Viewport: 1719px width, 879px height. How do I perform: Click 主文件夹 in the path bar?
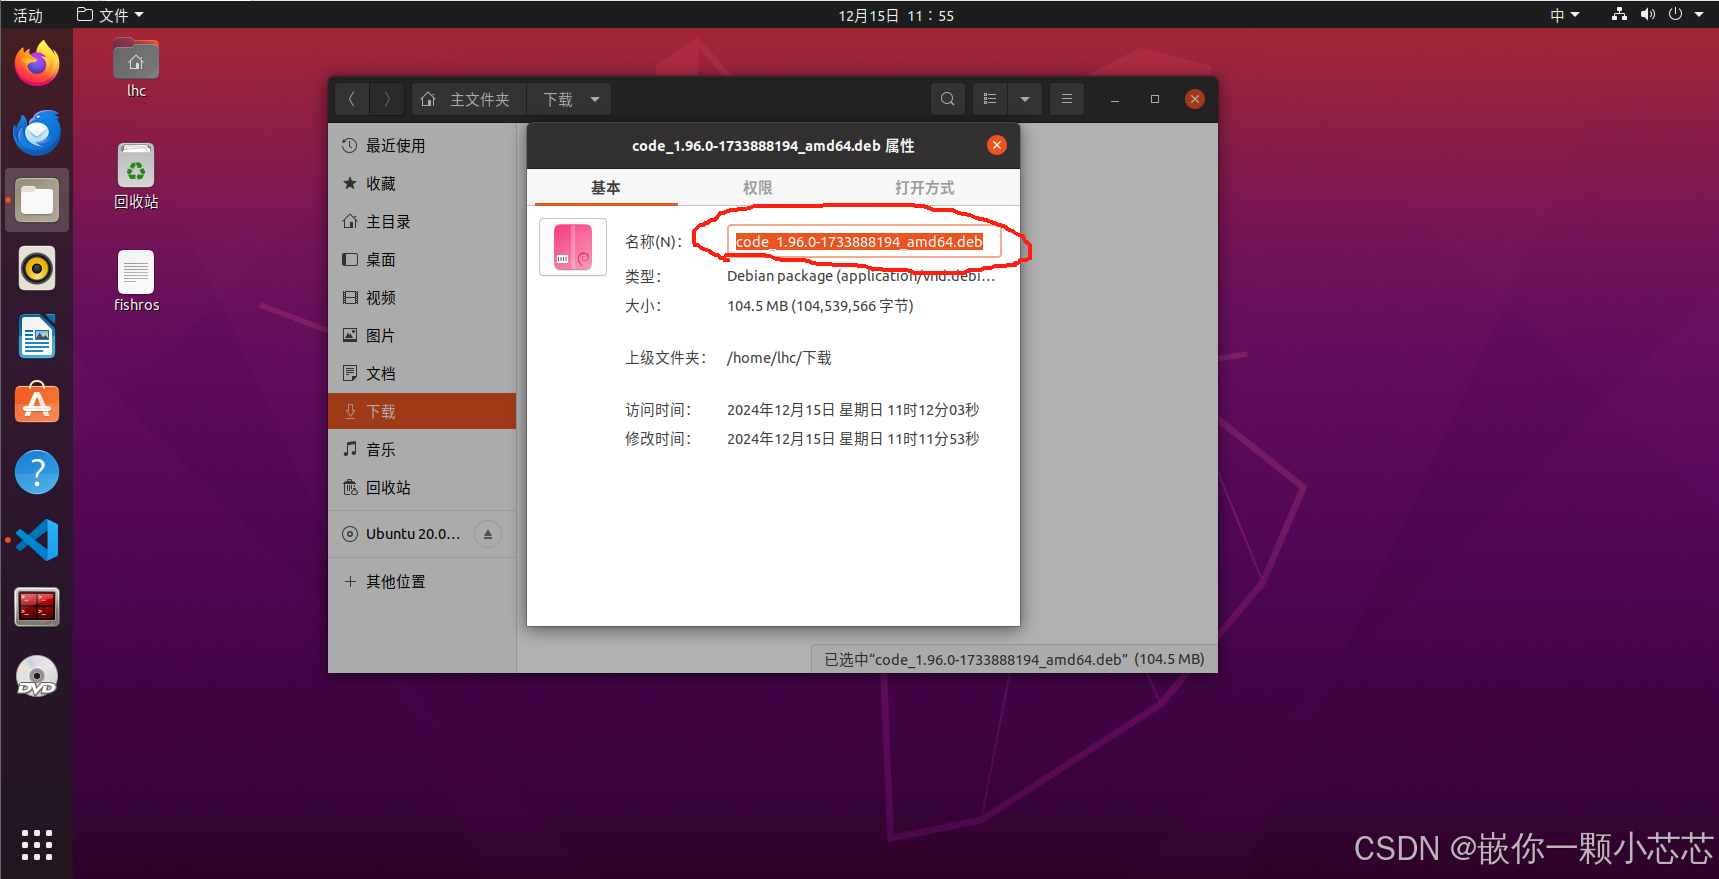point(469,99)
